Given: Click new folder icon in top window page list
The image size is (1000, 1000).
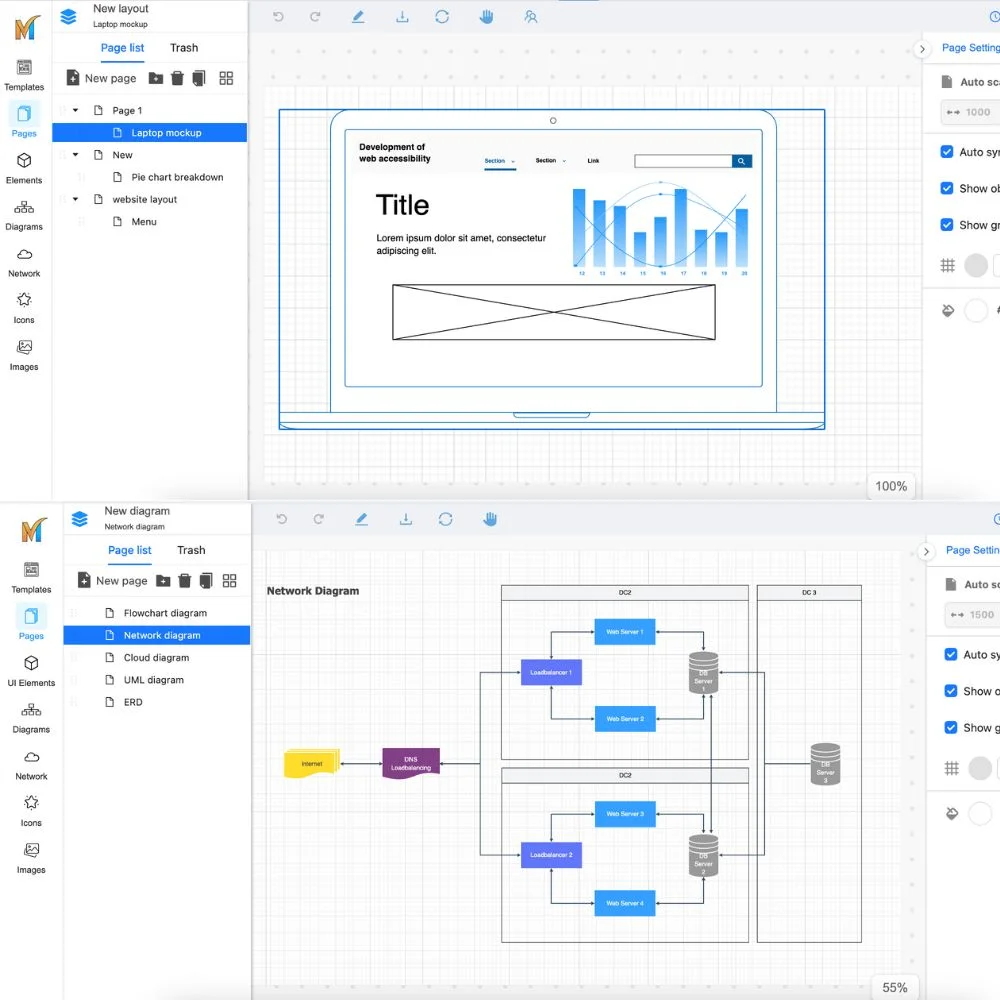Looking at the screenshot, I should [156, 78].
